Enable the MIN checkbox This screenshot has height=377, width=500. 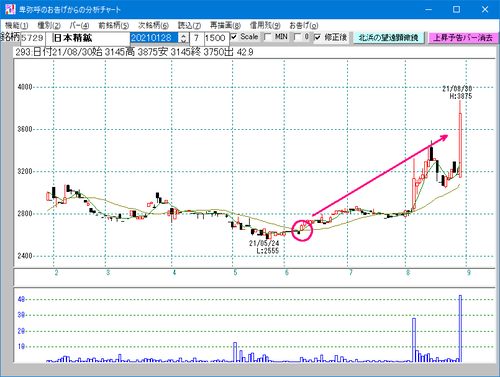pos(268,37)
